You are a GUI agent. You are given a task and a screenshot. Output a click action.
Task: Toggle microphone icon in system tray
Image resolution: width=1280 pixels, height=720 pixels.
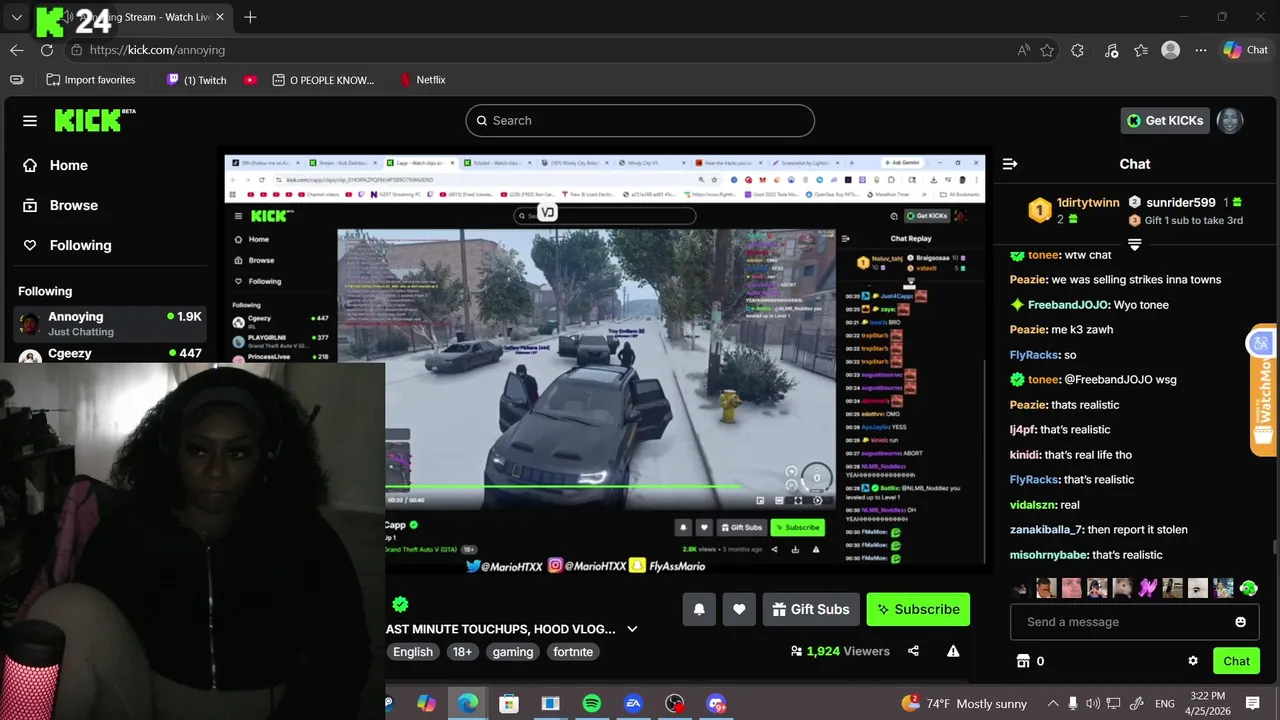tap(1073, 704)
